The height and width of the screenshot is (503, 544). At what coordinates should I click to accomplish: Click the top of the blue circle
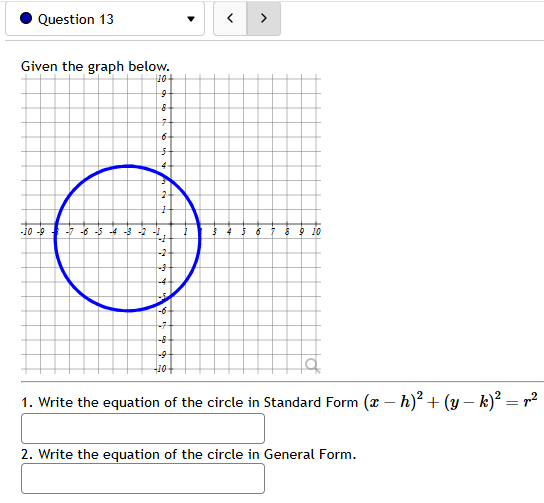click(128, 166)
